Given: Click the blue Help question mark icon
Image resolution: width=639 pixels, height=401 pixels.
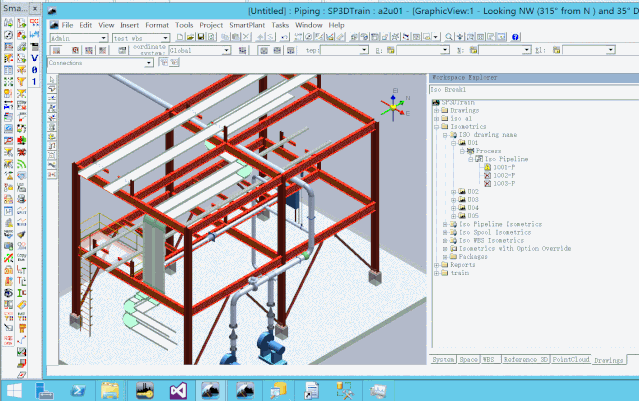Looking at the screenshot, I should coord(515,37).
